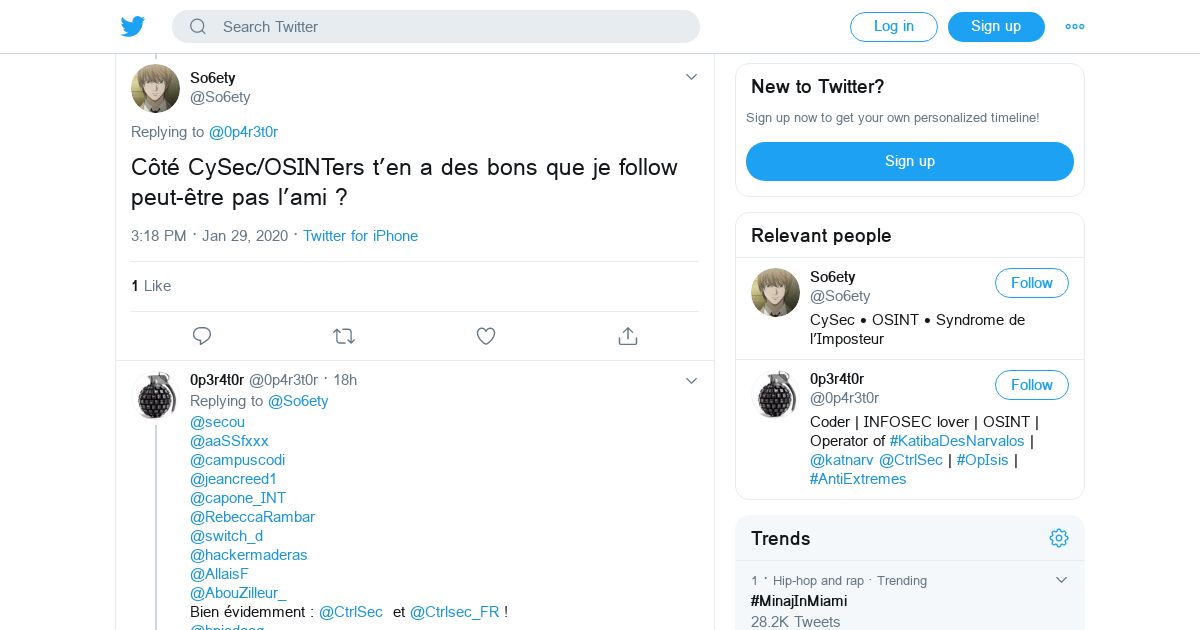
Task: Expand 0p3r4t0r reply options chevron
Action: point(691,381)
